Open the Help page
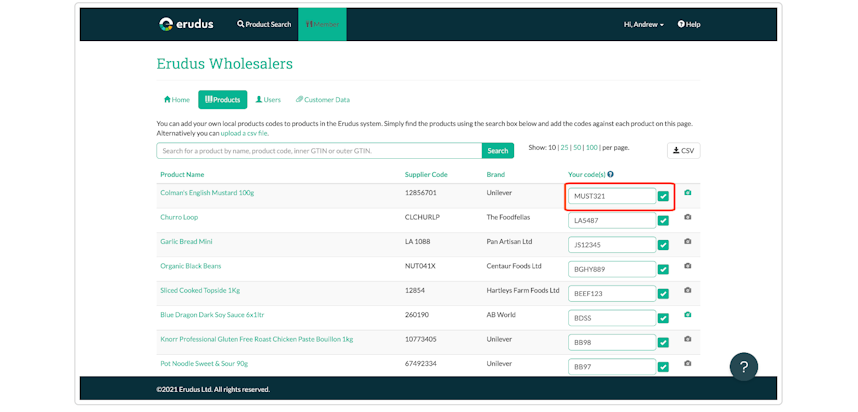Viewport: 858px width, 412px height. (x=689, y=25)
